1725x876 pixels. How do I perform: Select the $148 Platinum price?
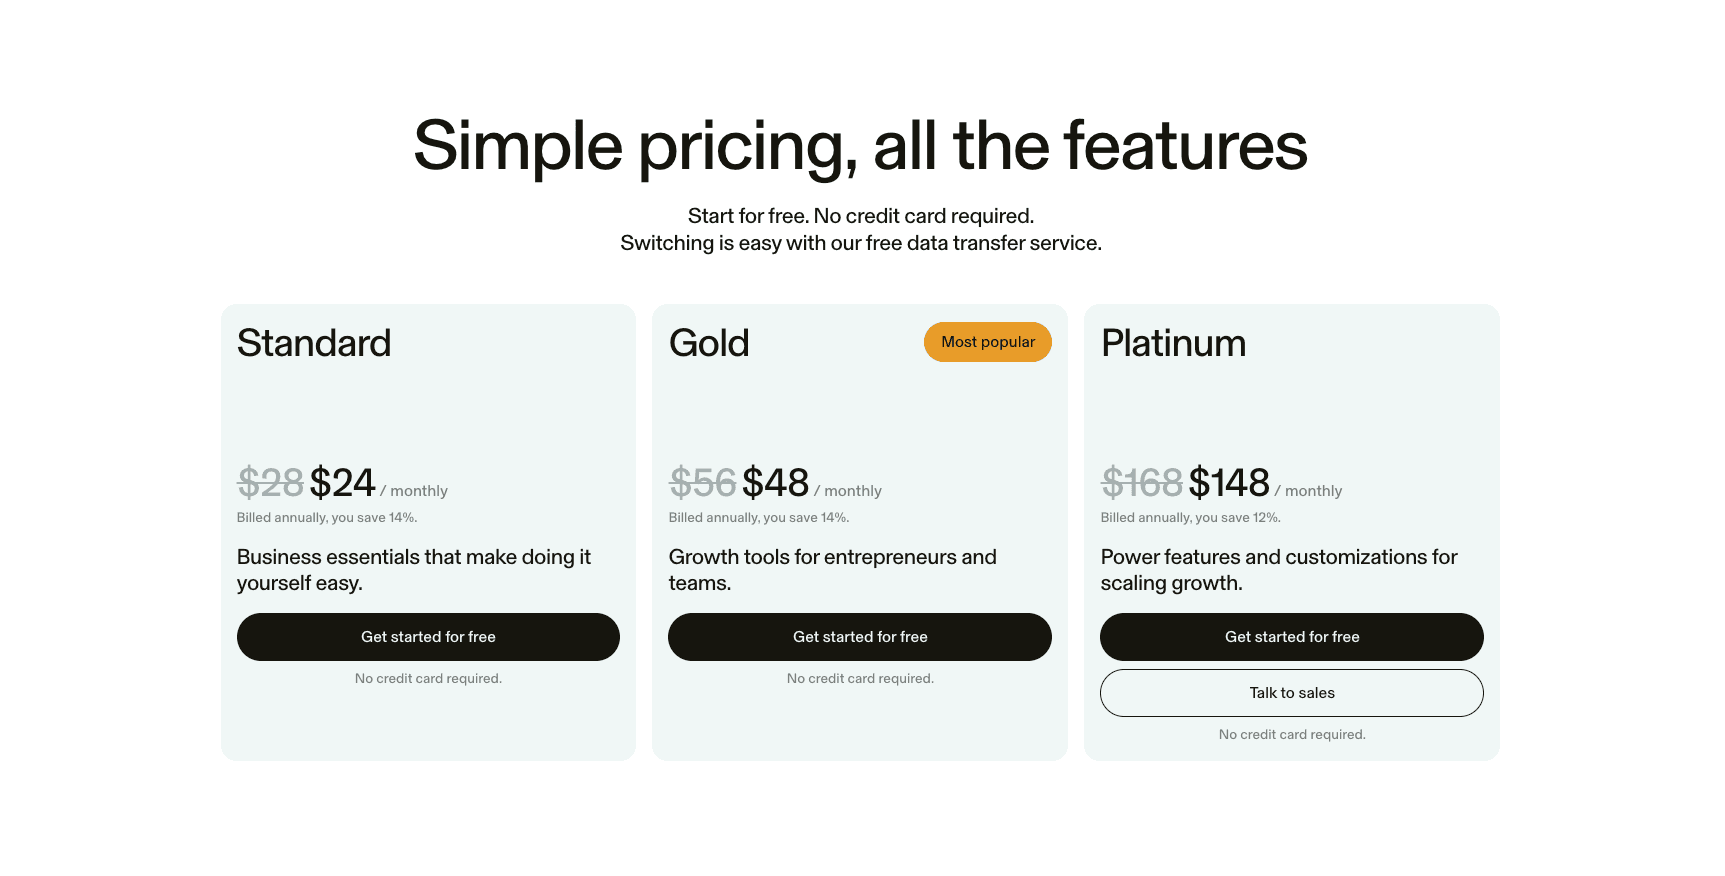(1229, 484)
